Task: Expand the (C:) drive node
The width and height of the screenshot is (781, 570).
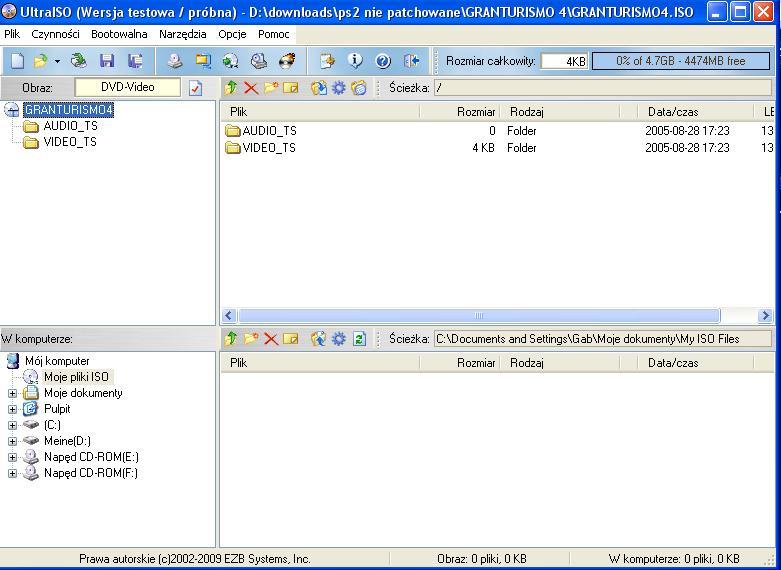Action: pyautogui.click(x=12, y=426)
